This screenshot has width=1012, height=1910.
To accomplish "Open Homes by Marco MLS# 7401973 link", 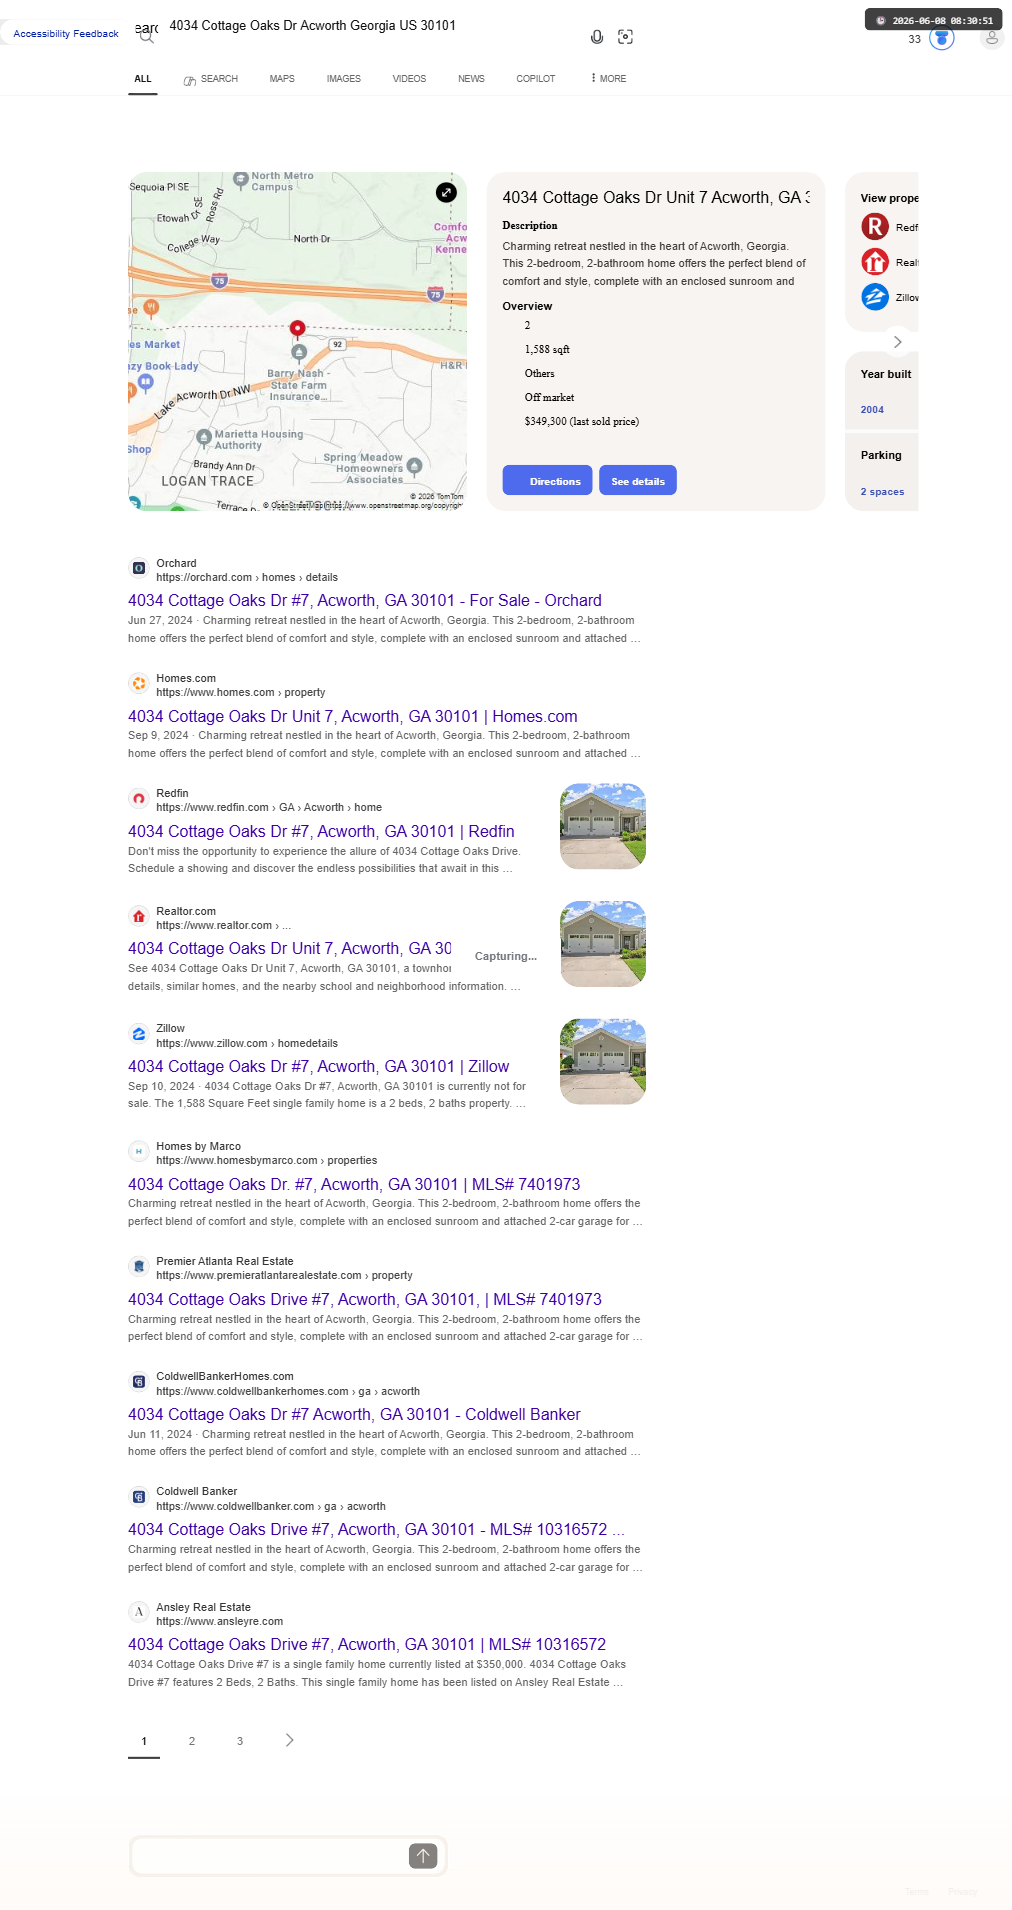I will point(354,1184).
